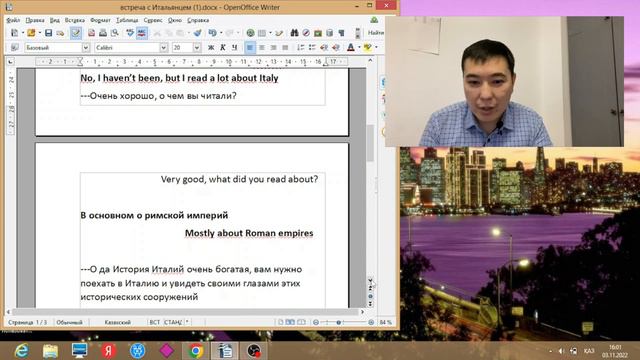Click the vertical scrollbar thumb in Writer

coord(370,143)
